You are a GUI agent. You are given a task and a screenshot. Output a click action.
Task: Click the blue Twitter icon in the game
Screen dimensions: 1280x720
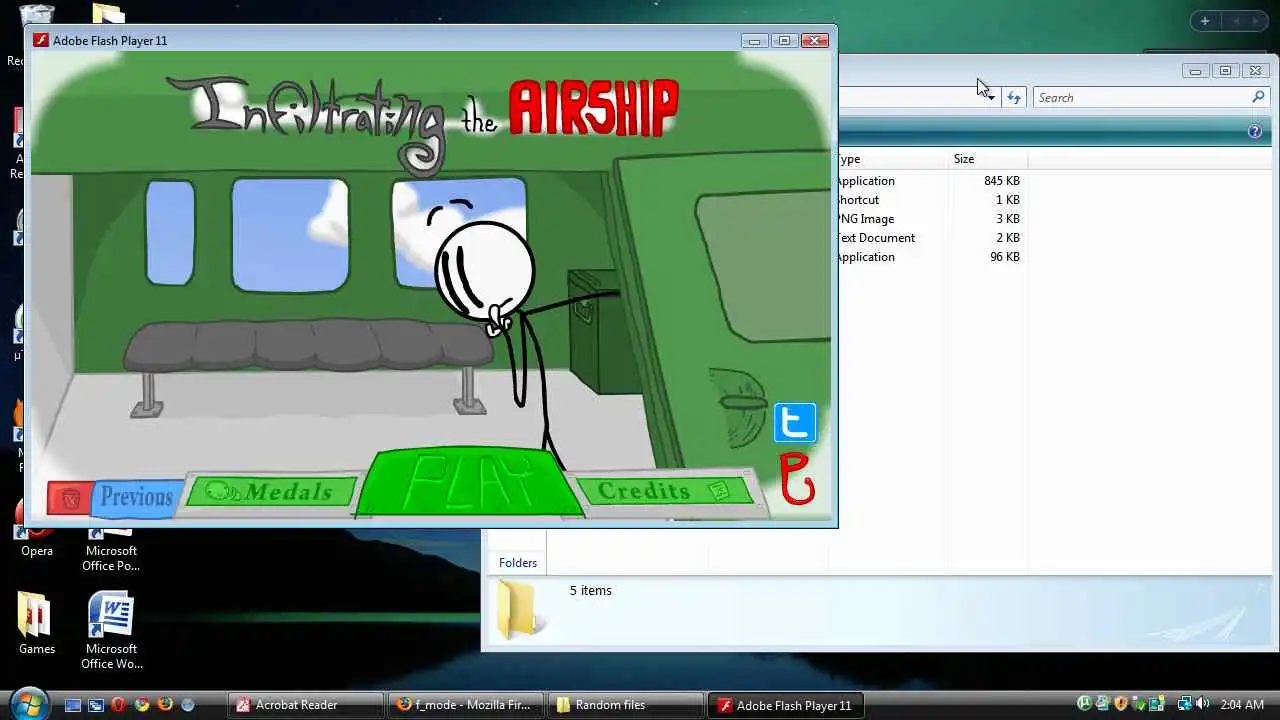click(795, 423)
